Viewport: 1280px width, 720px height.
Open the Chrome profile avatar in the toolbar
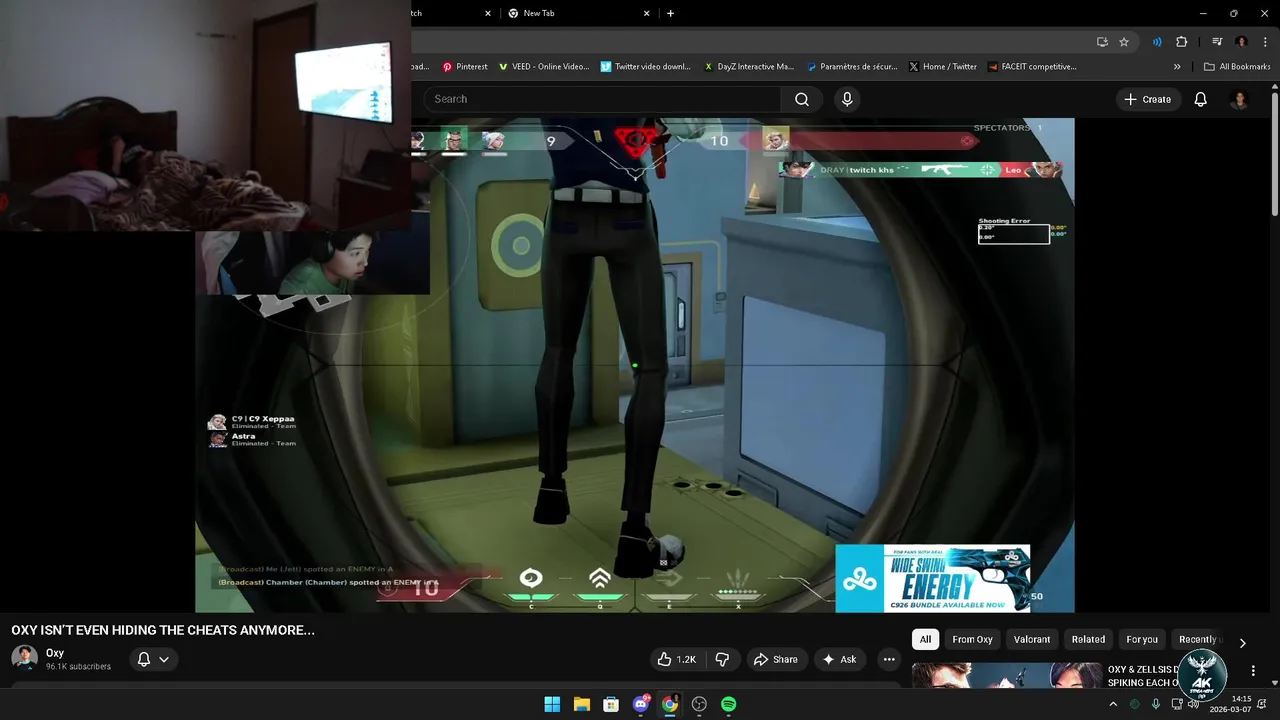pos(1241,42)
